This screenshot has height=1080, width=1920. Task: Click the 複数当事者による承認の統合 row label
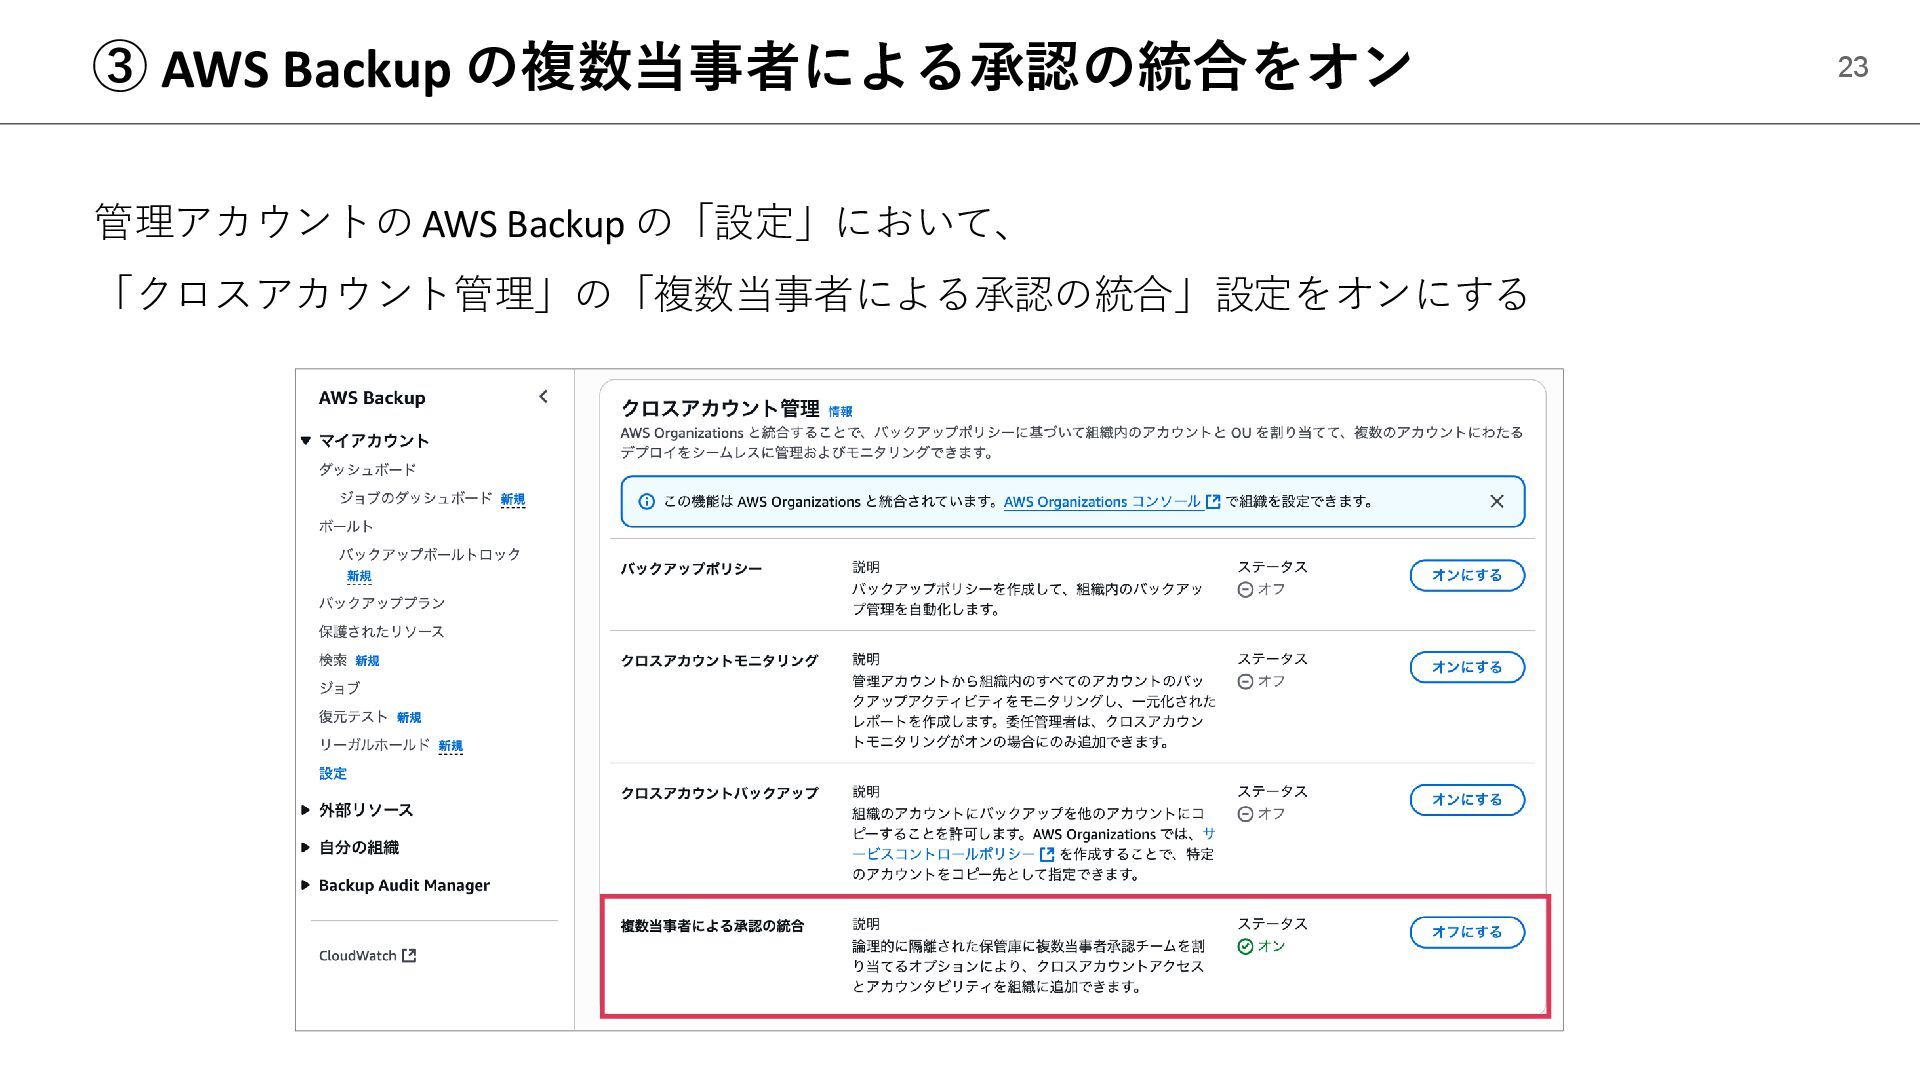[x=712, y=926]
